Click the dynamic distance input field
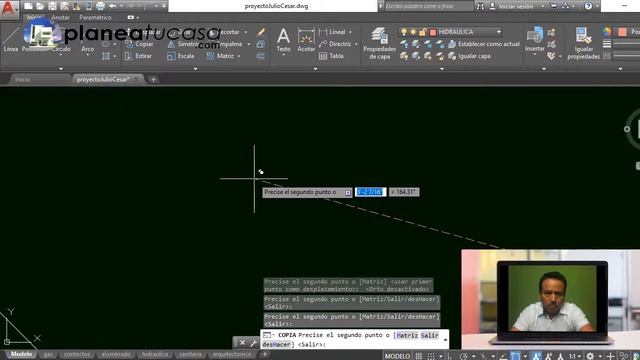The height and width of the screenshot is (360, 640). coord(370,192)
